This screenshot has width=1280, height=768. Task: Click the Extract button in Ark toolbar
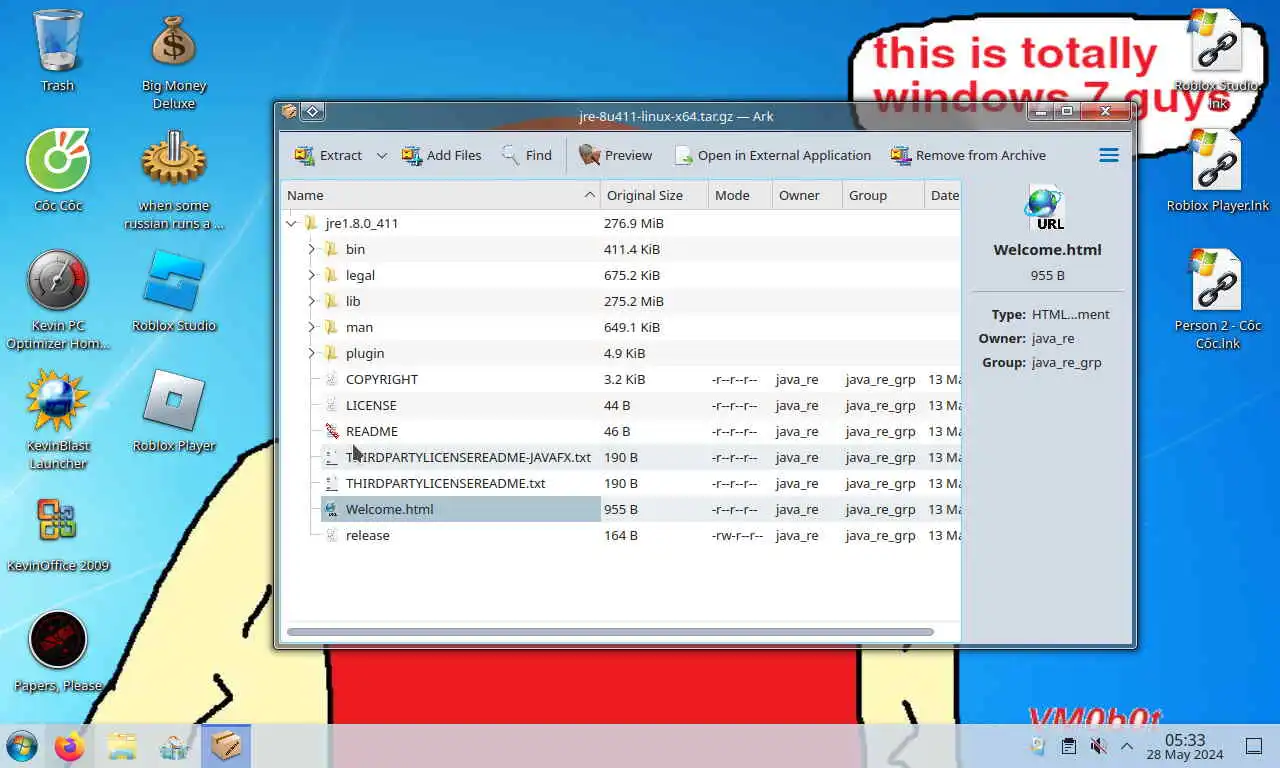[328, 155]
